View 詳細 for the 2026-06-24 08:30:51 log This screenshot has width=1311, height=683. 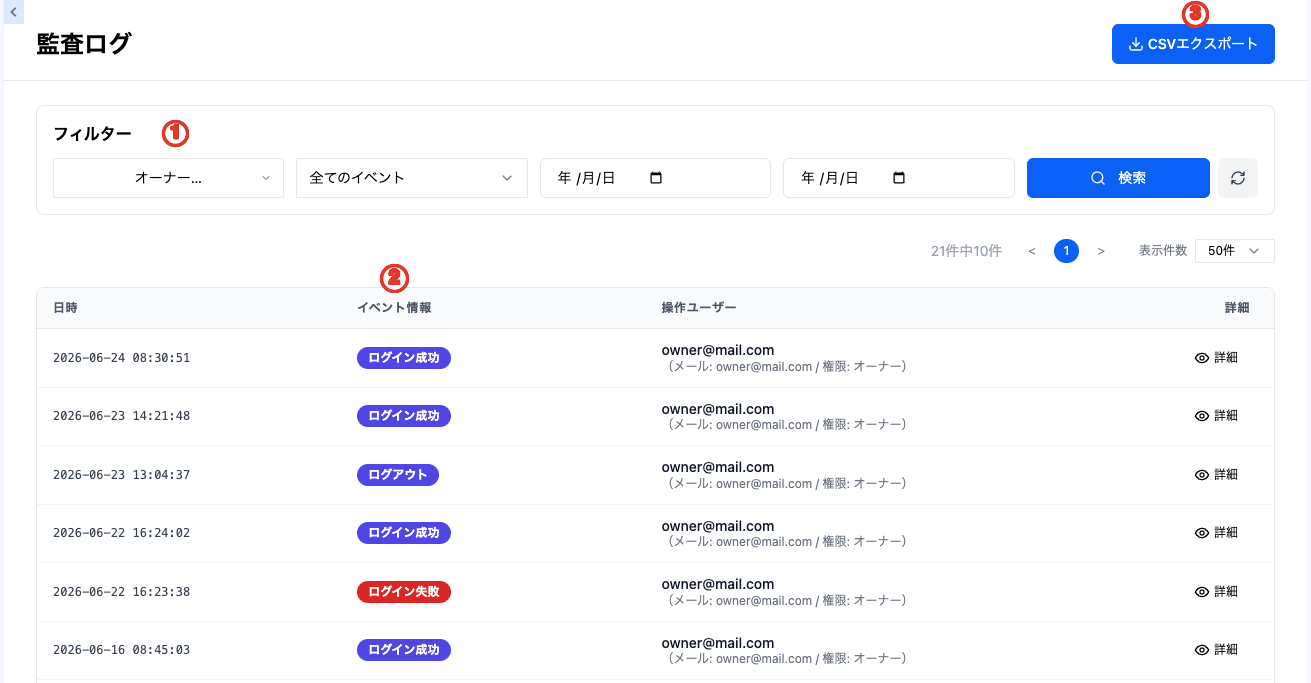pos(1216,358)
